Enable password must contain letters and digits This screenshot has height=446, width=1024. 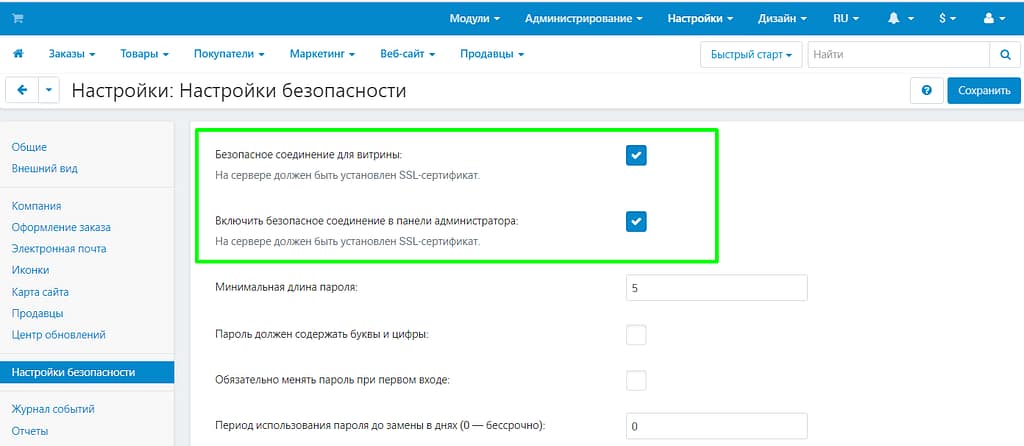636,334
